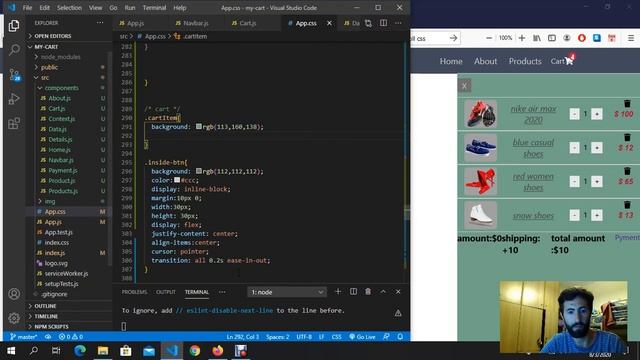Open the Search view in activity bar

coord(14,50)
